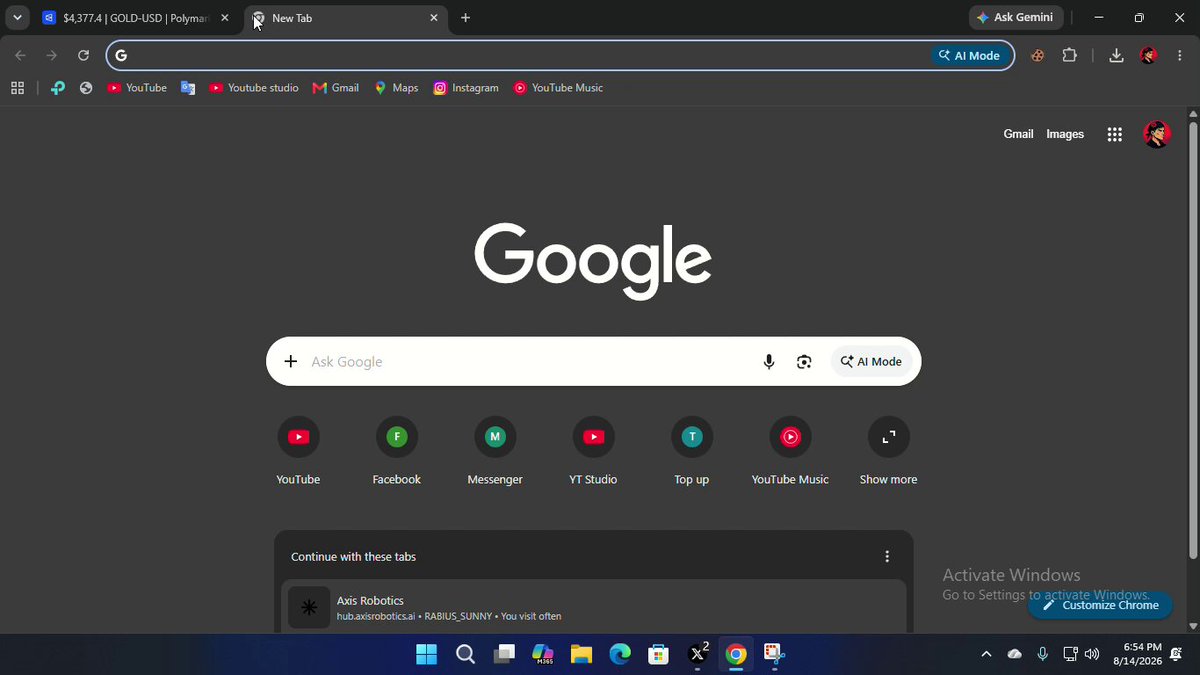
Task: Open the Gmail bookmark in bookmarks bar
Action: click(x=336, y=88)
